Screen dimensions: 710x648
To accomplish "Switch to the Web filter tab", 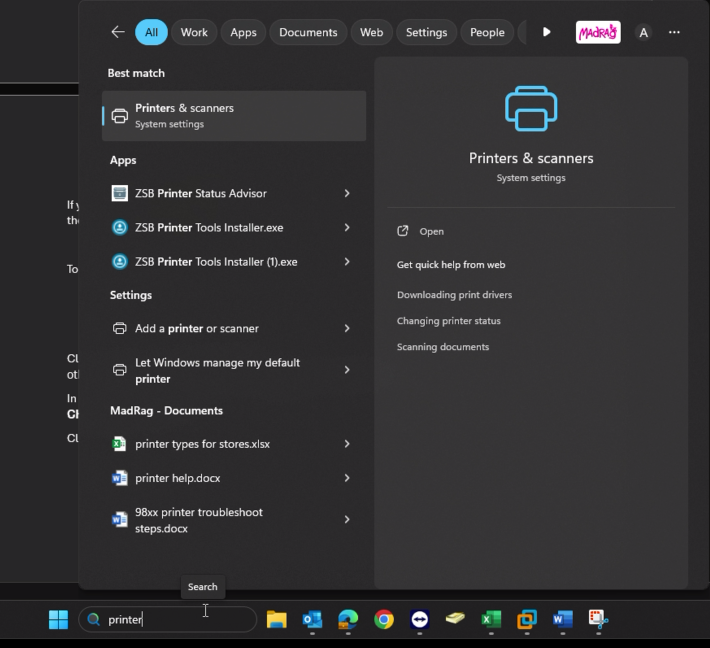I will pos(371,32).
